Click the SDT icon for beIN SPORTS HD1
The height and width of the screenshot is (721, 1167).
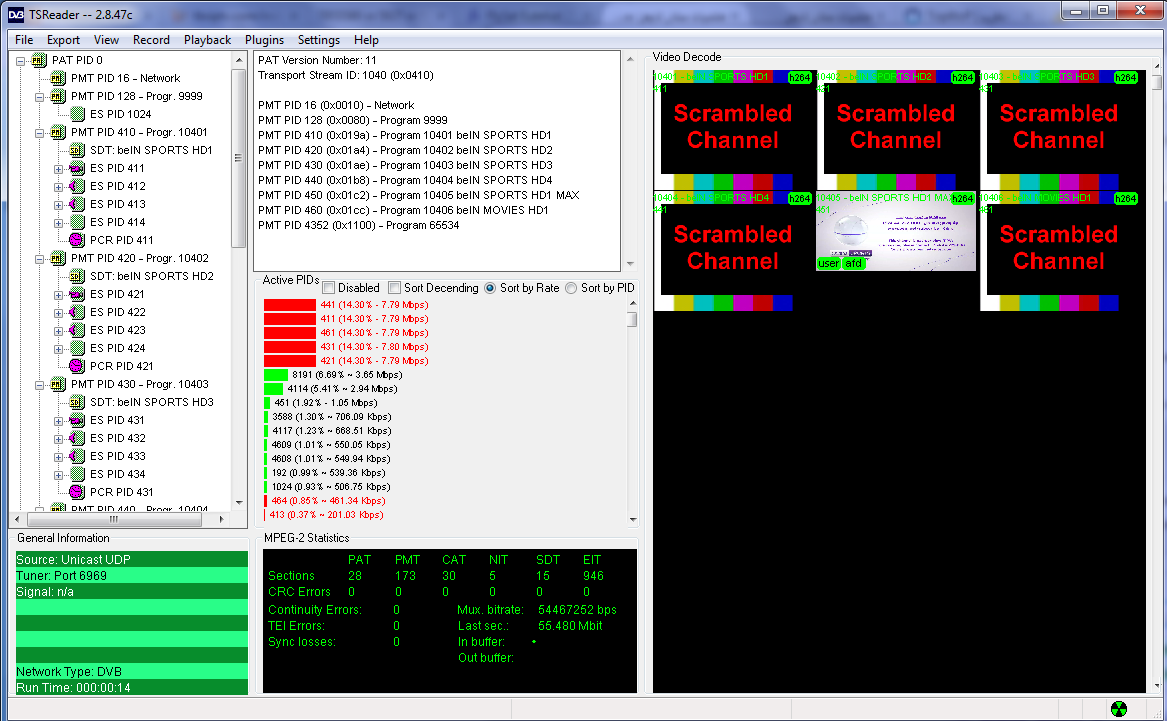pyautogui.click(x=77, y=150)
